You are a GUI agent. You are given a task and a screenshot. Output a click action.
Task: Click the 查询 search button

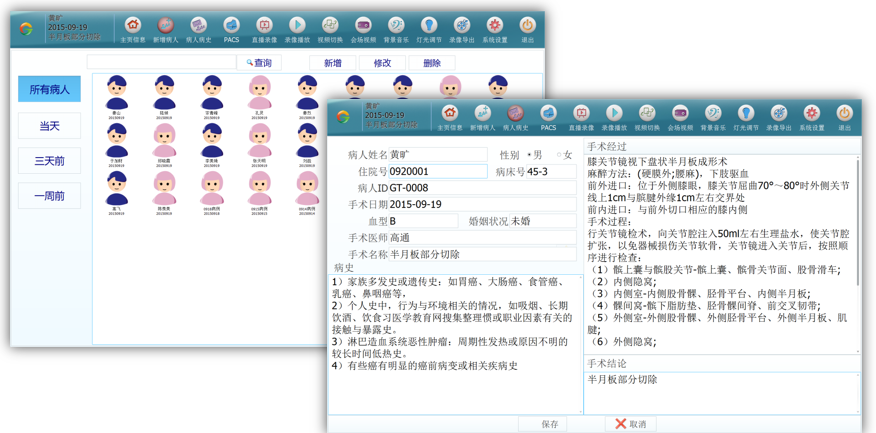(259, 63)
